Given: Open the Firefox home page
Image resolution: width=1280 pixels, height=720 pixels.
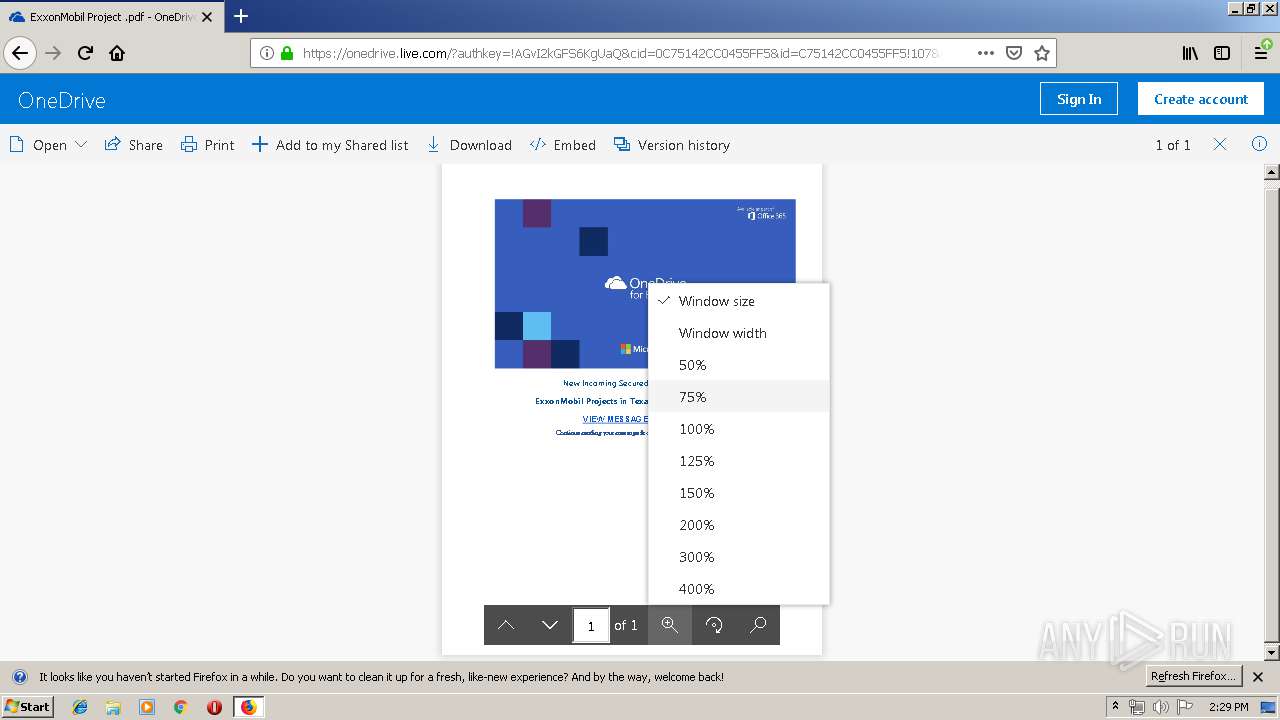Looking at the screenshot, I should pos(117,53).
